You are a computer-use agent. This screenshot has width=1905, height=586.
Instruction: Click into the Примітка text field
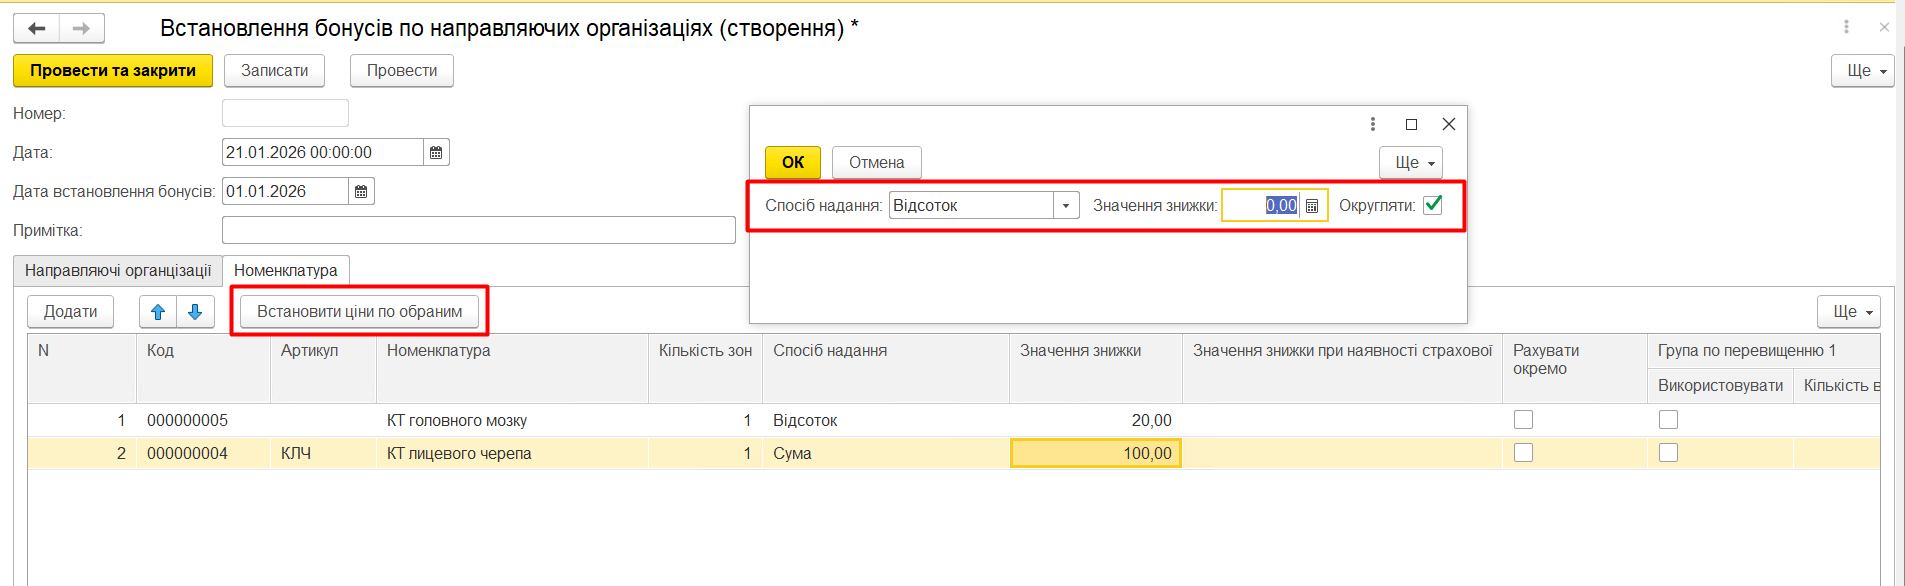478,230
